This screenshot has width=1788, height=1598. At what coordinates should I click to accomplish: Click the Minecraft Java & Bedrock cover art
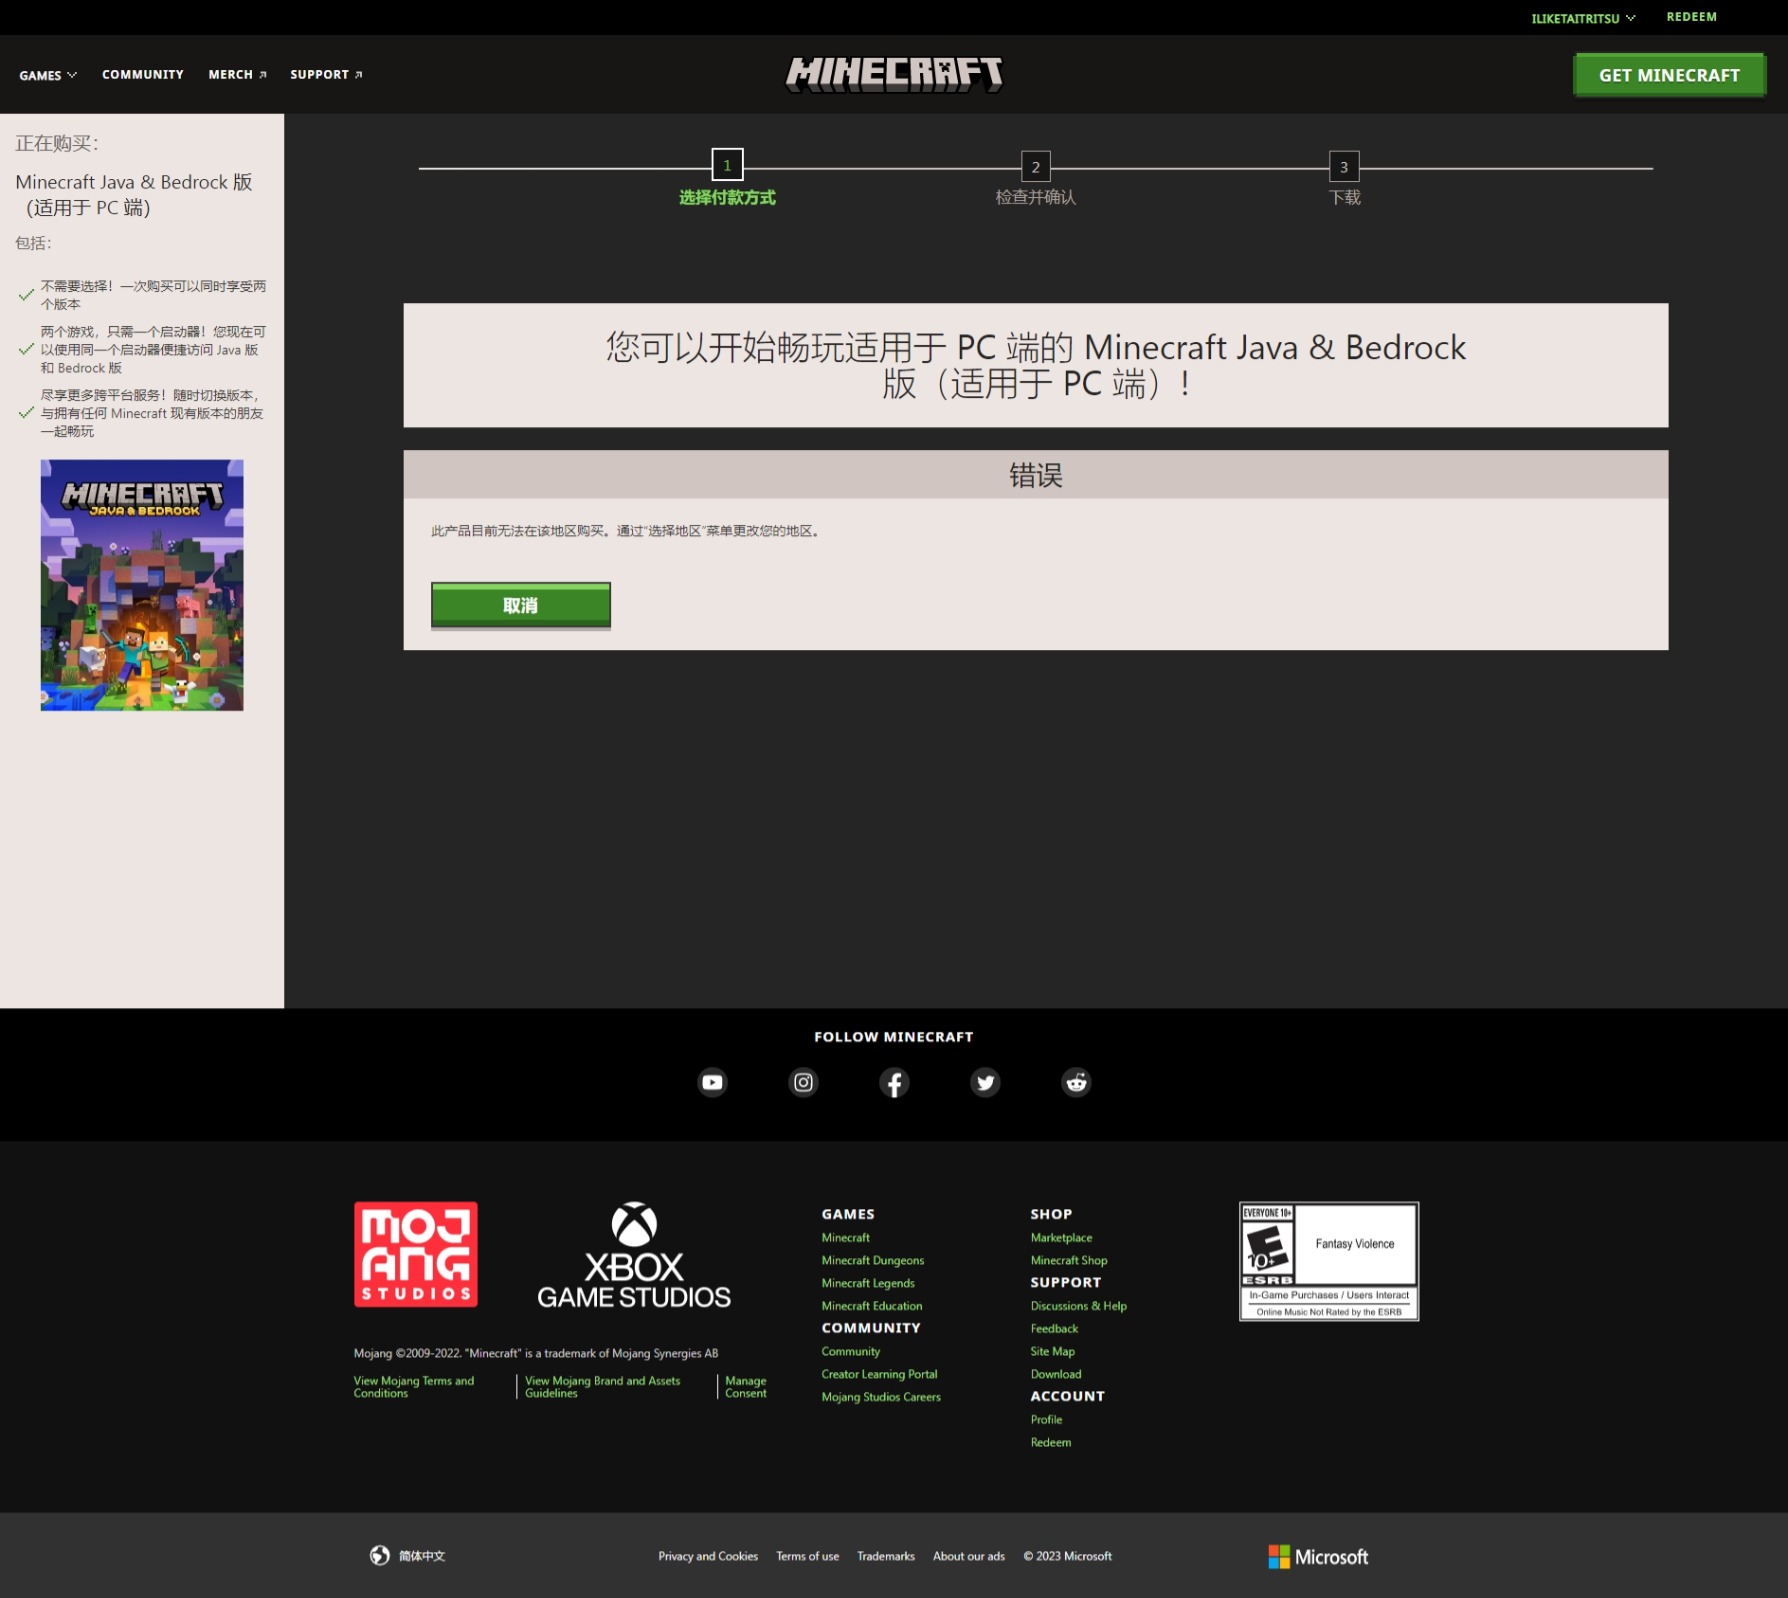coord(142,585)
